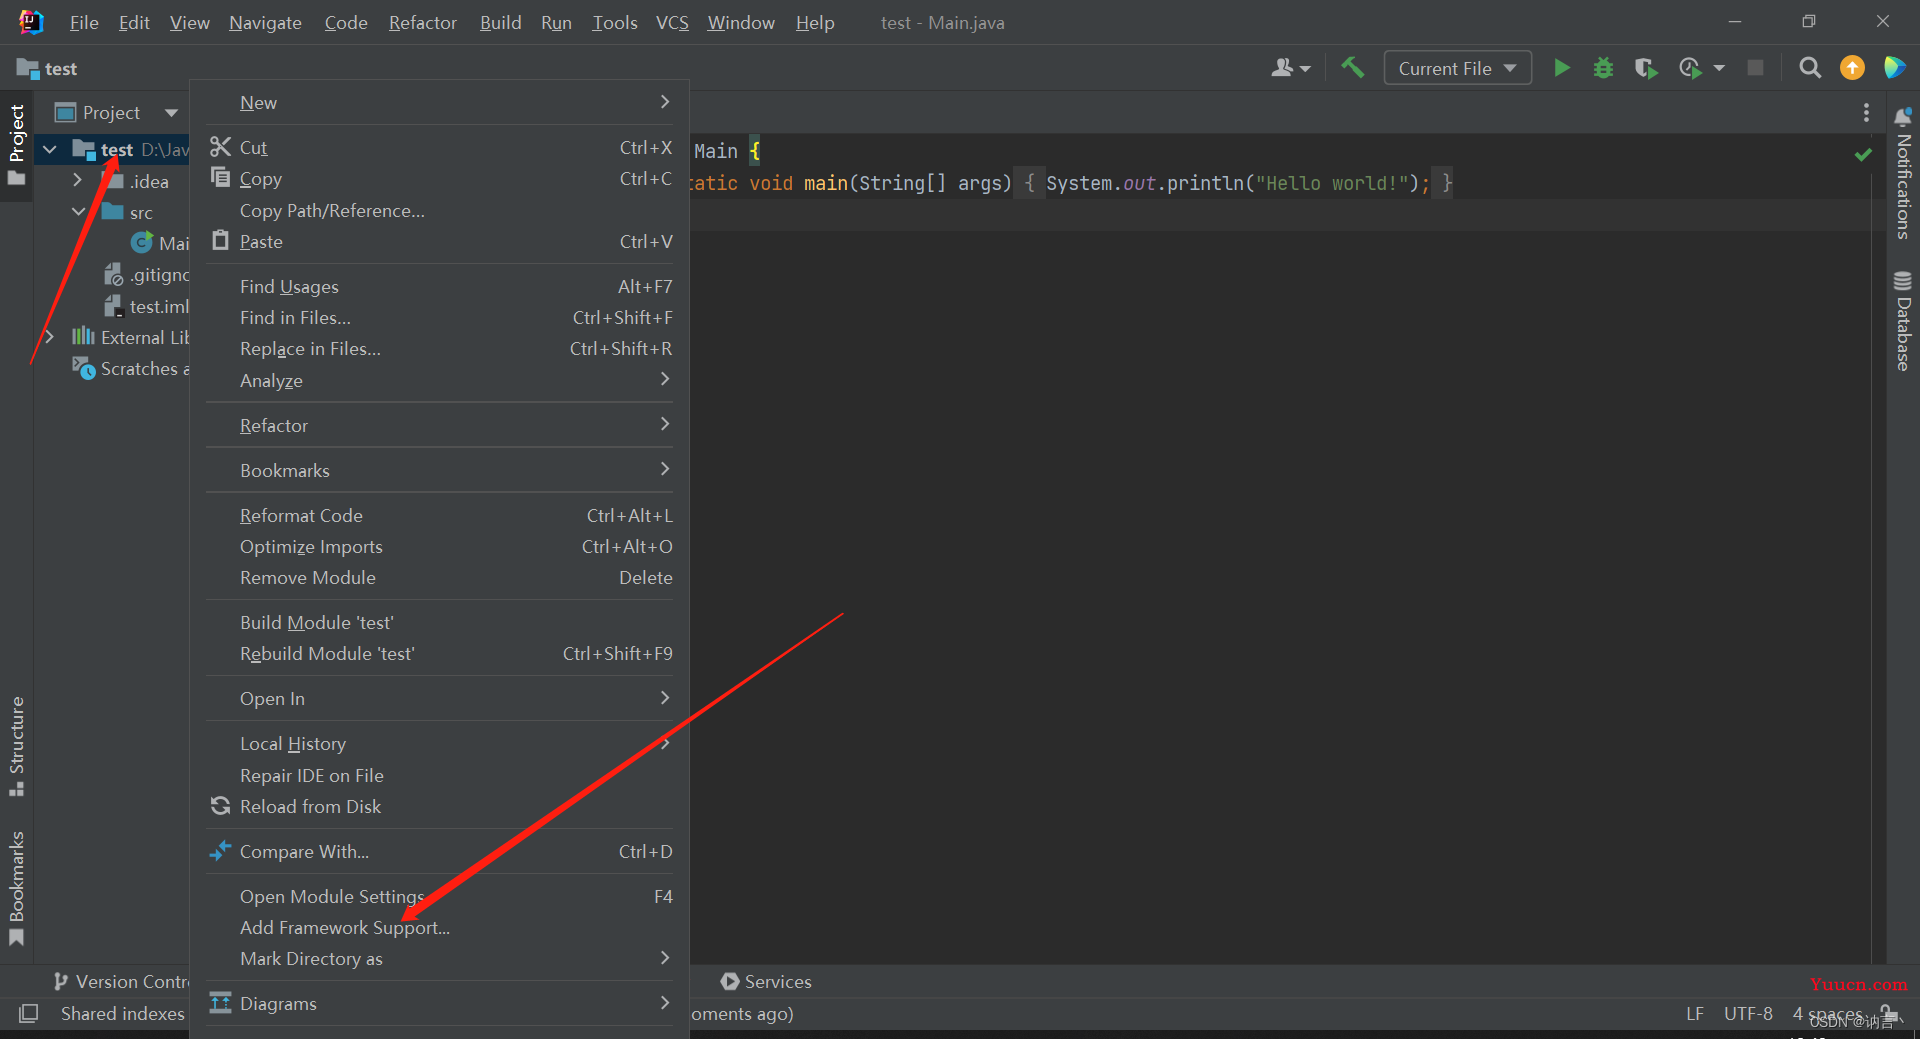
Task: Click the editor tab options kebab icon
Action: point(1866,113)
